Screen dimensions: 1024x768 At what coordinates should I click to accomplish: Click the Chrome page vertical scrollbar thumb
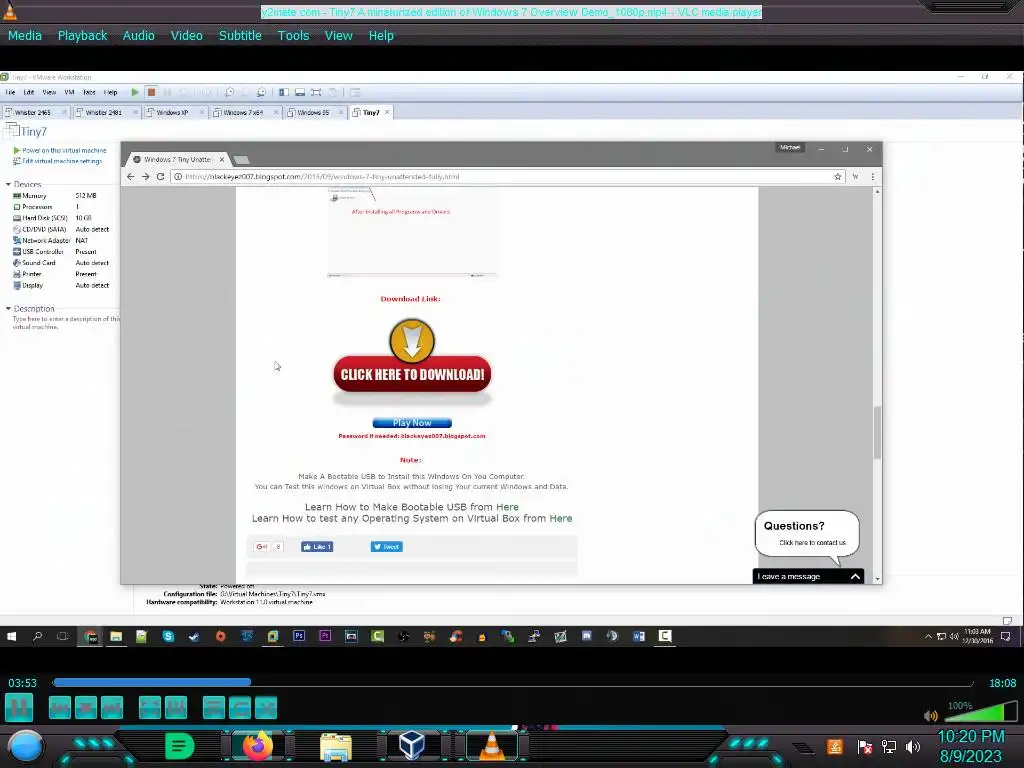click(x=877, y=432)
